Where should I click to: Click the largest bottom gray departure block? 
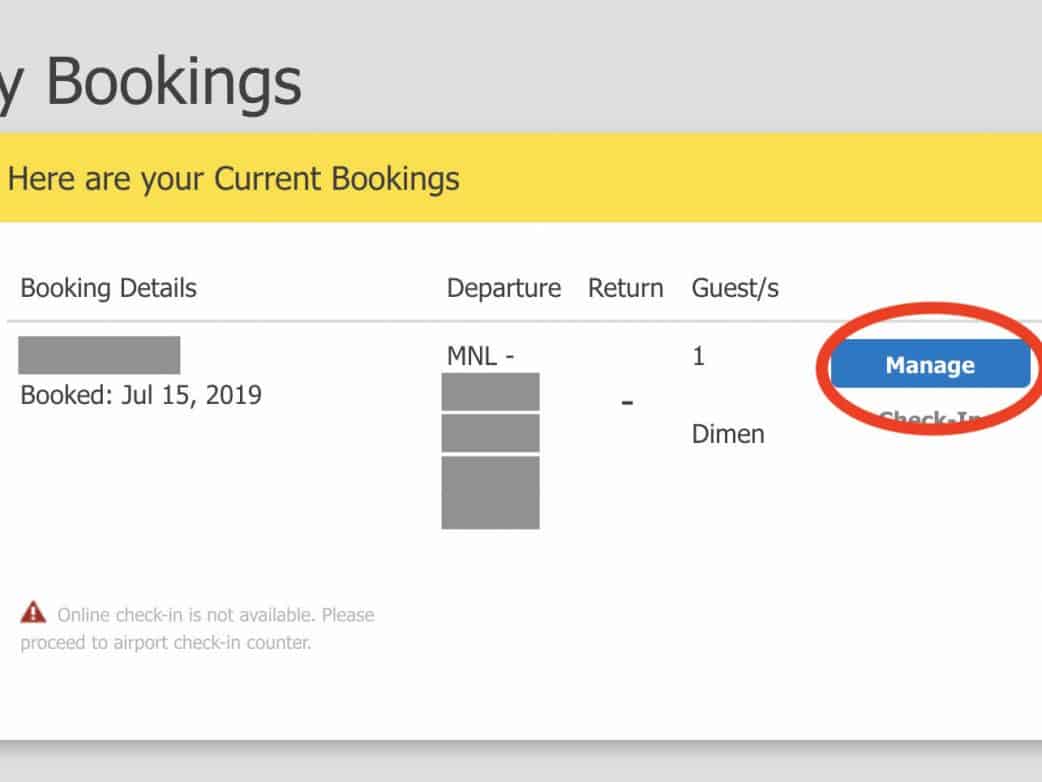pos(490,492)
